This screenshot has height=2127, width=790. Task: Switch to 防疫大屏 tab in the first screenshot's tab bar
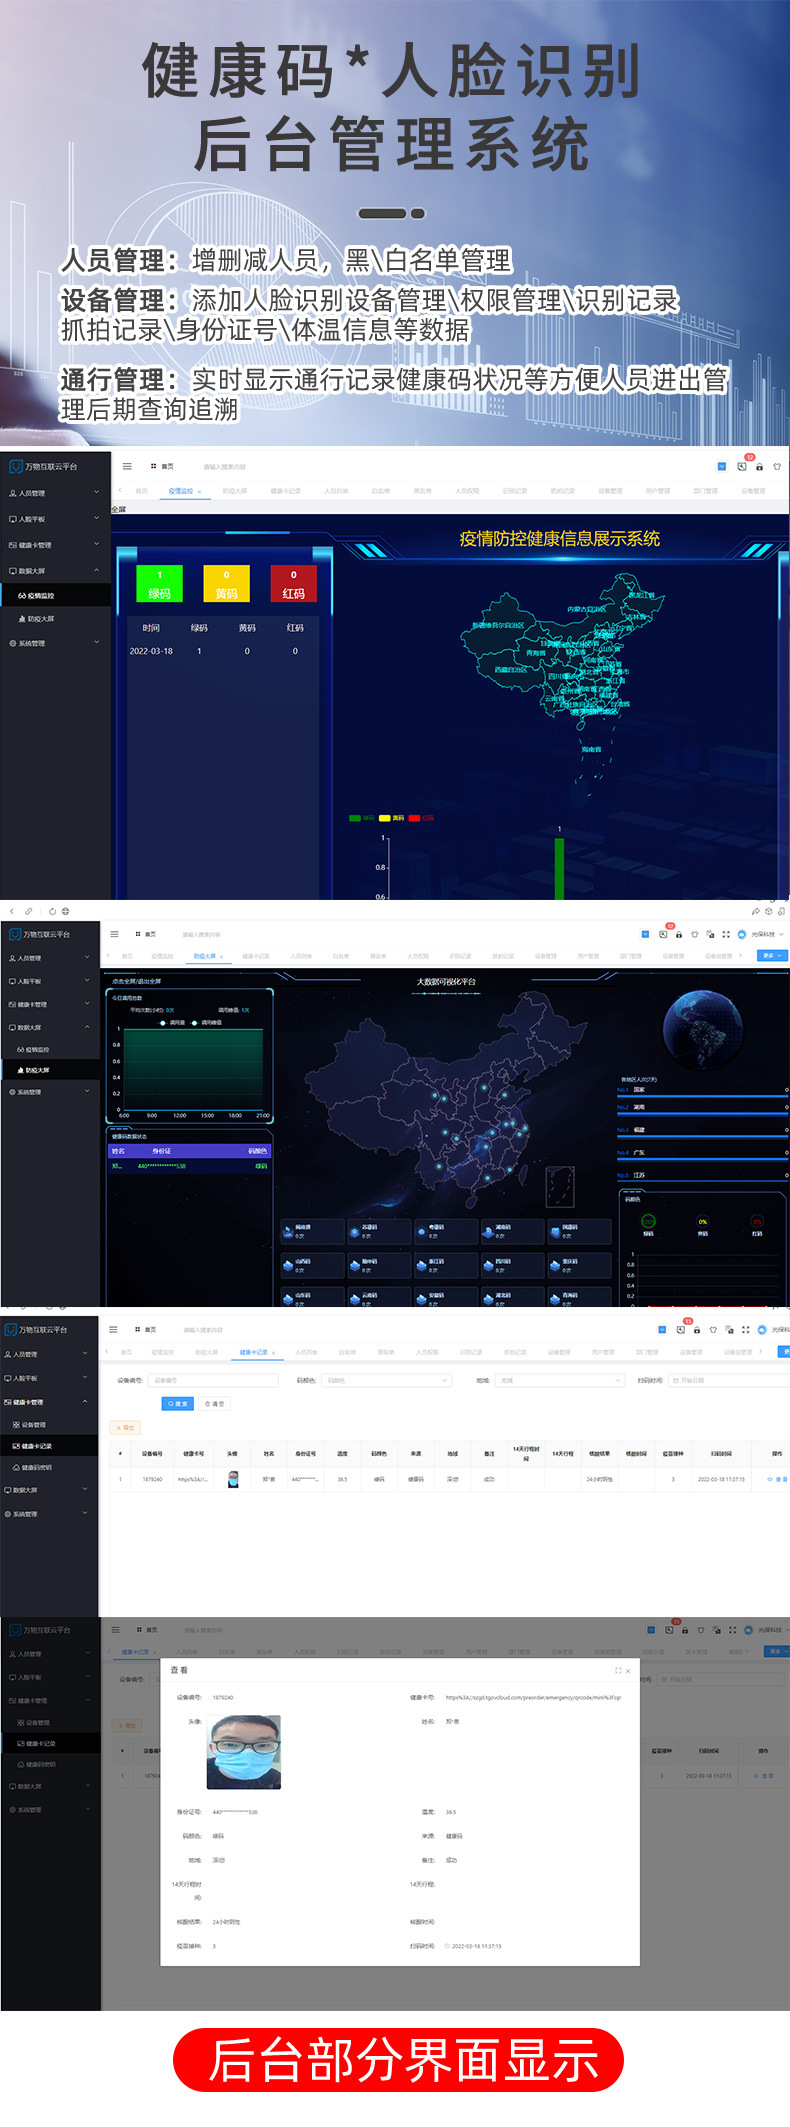point(235,491)
